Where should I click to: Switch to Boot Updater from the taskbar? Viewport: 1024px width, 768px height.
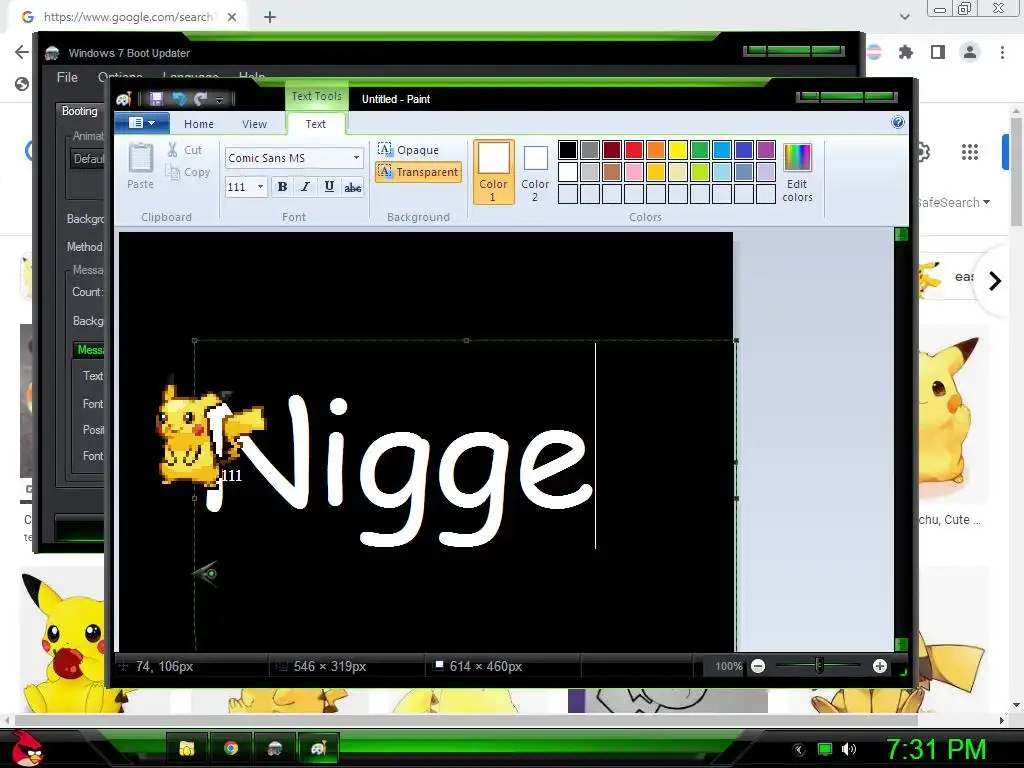pos(274,748)
